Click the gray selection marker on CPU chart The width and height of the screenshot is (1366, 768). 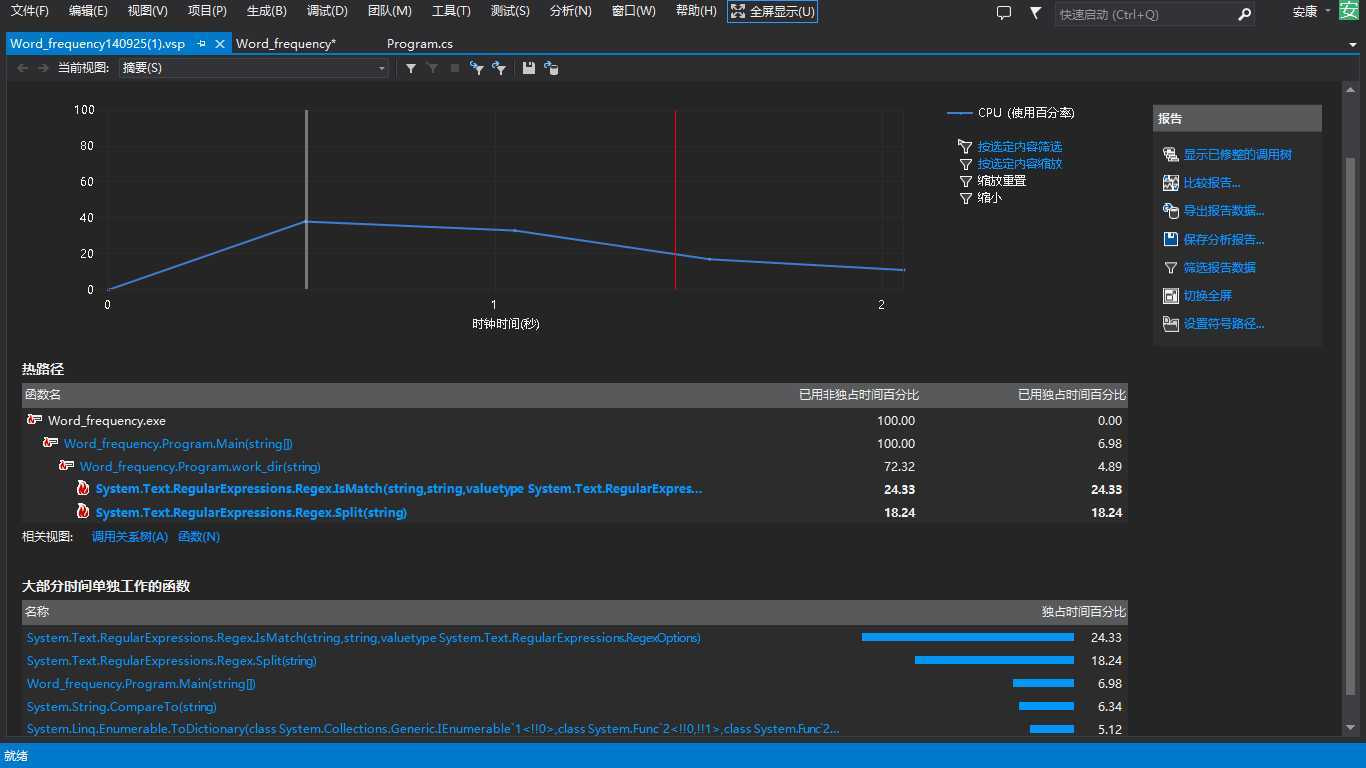point(306,200)
